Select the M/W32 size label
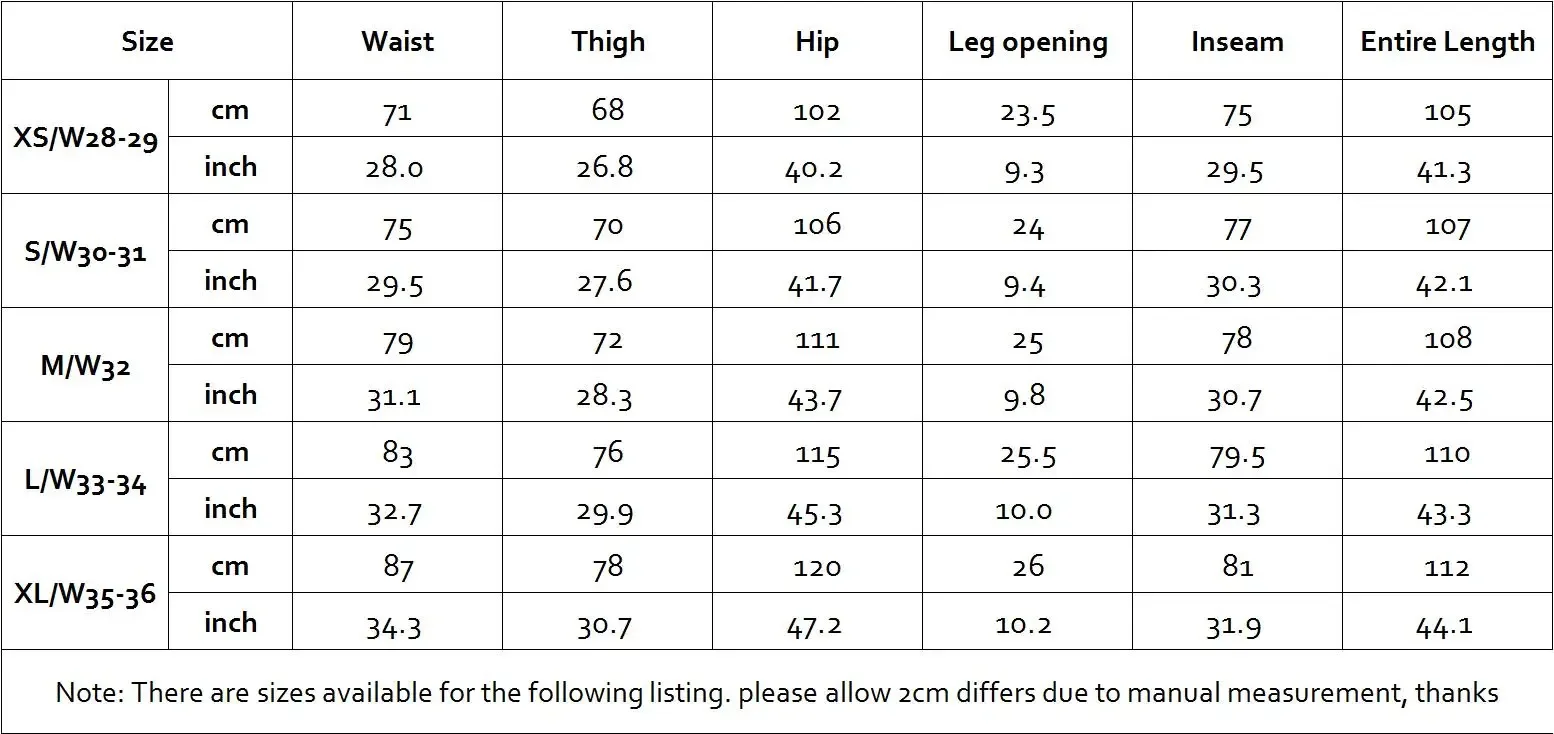The height and width of the screenshot is (734, 1554). click(85, 366)
